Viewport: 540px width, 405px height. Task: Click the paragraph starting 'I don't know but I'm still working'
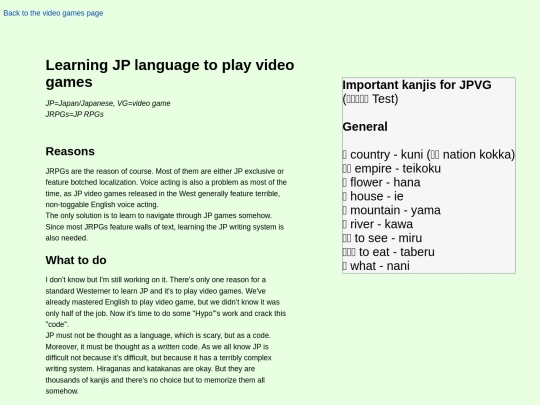tap(166, 302)
